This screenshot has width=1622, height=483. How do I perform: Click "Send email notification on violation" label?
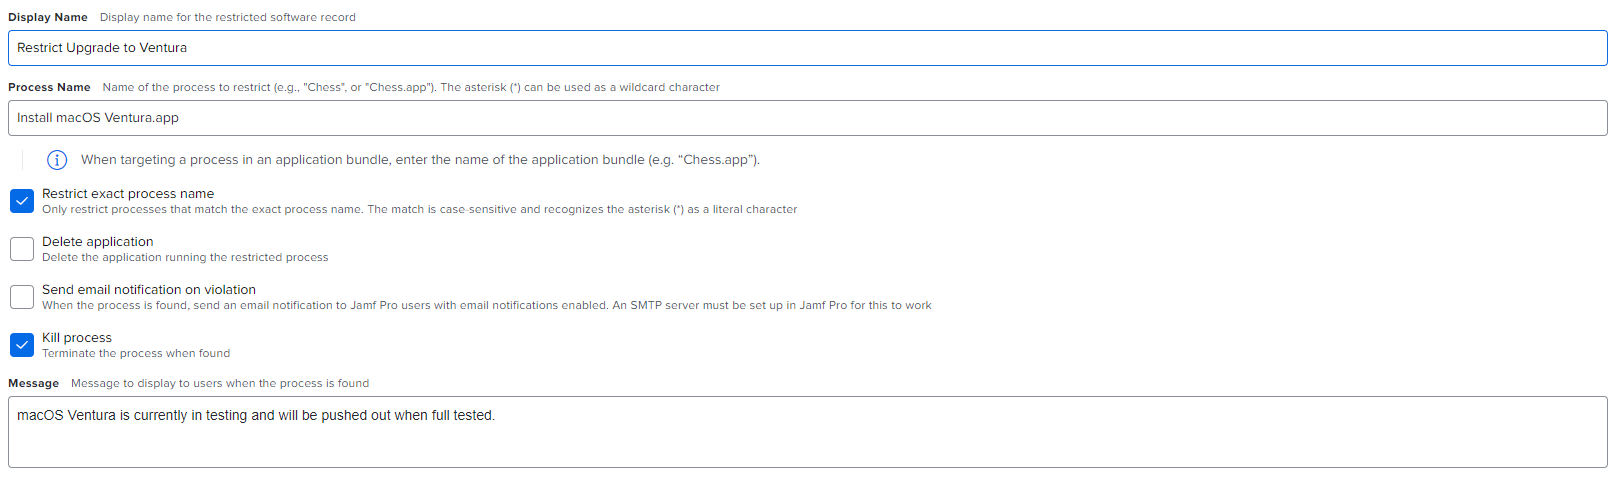tap(149, 289)
